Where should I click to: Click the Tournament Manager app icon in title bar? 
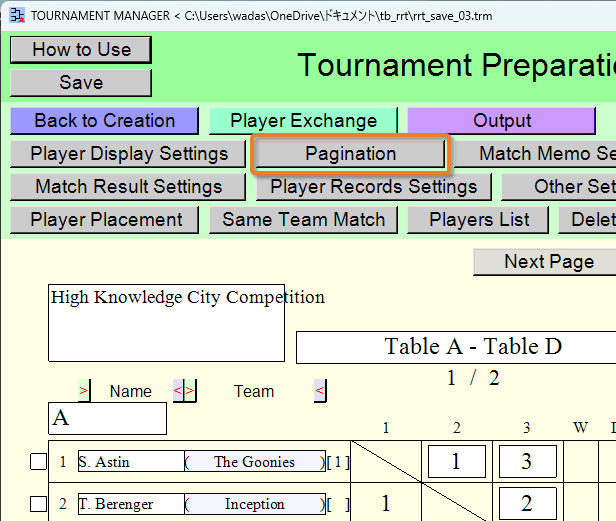click(17, 15)
